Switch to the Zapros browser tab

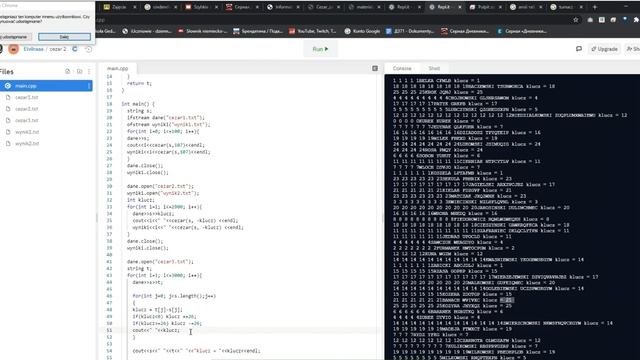(119, 7)
